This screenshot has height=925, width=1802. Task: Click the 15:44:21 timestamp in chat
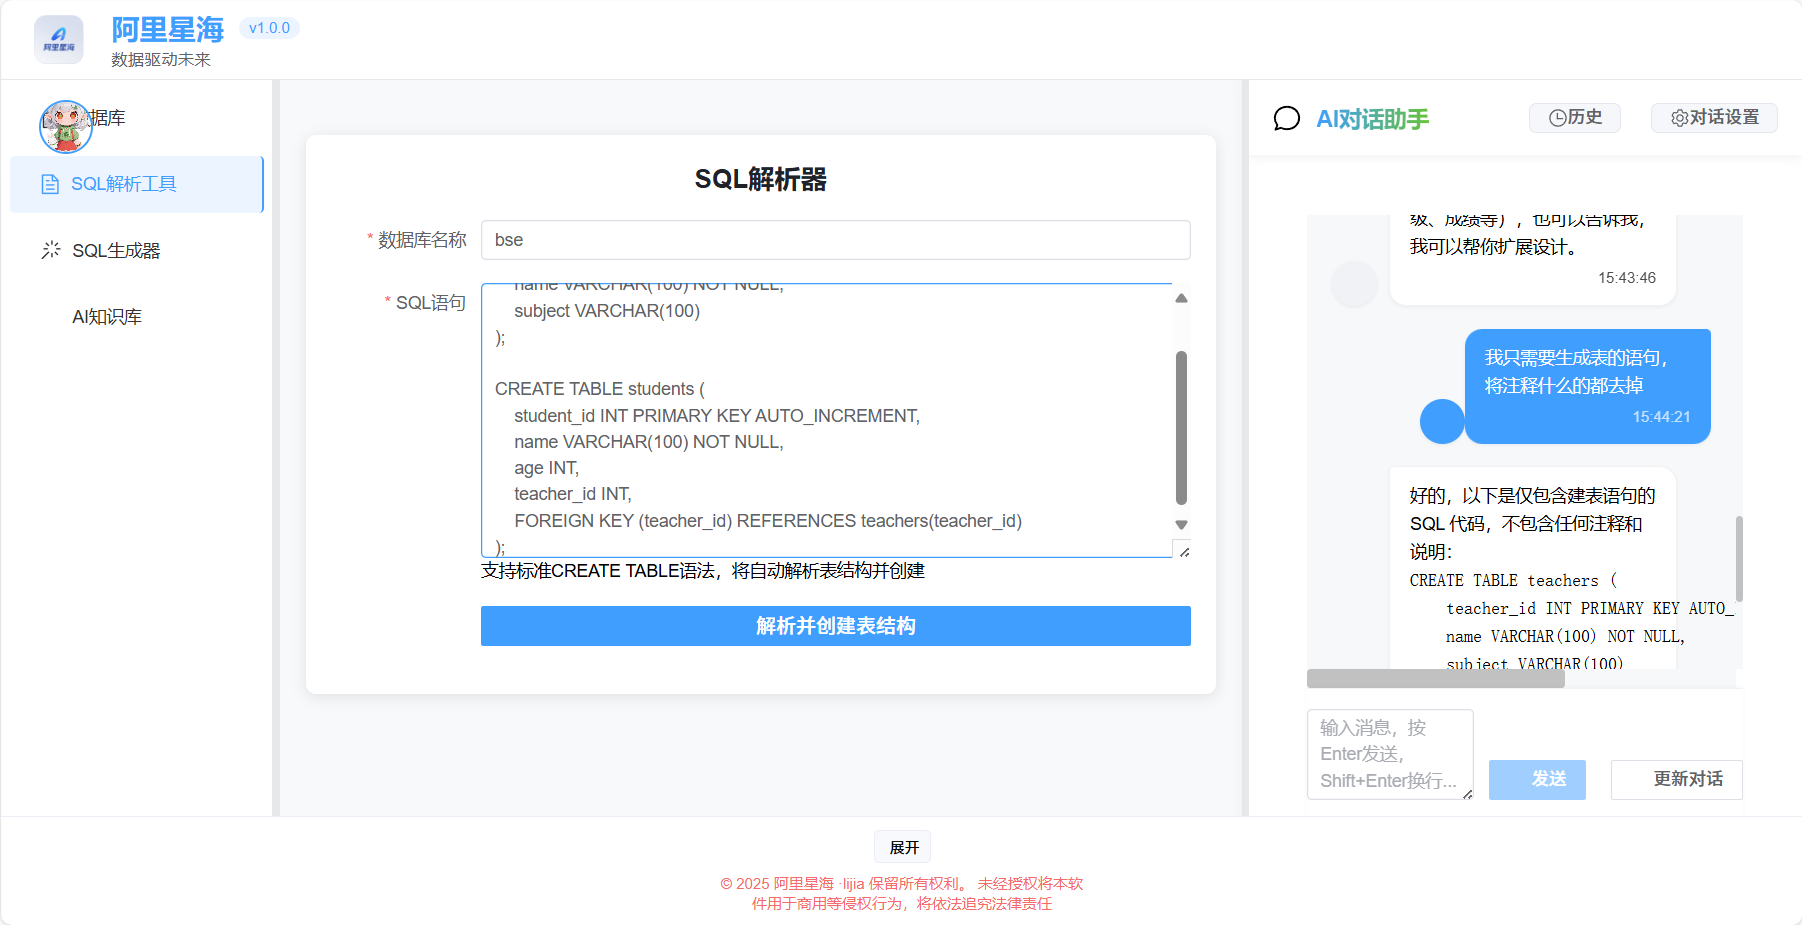point(1661,417)
